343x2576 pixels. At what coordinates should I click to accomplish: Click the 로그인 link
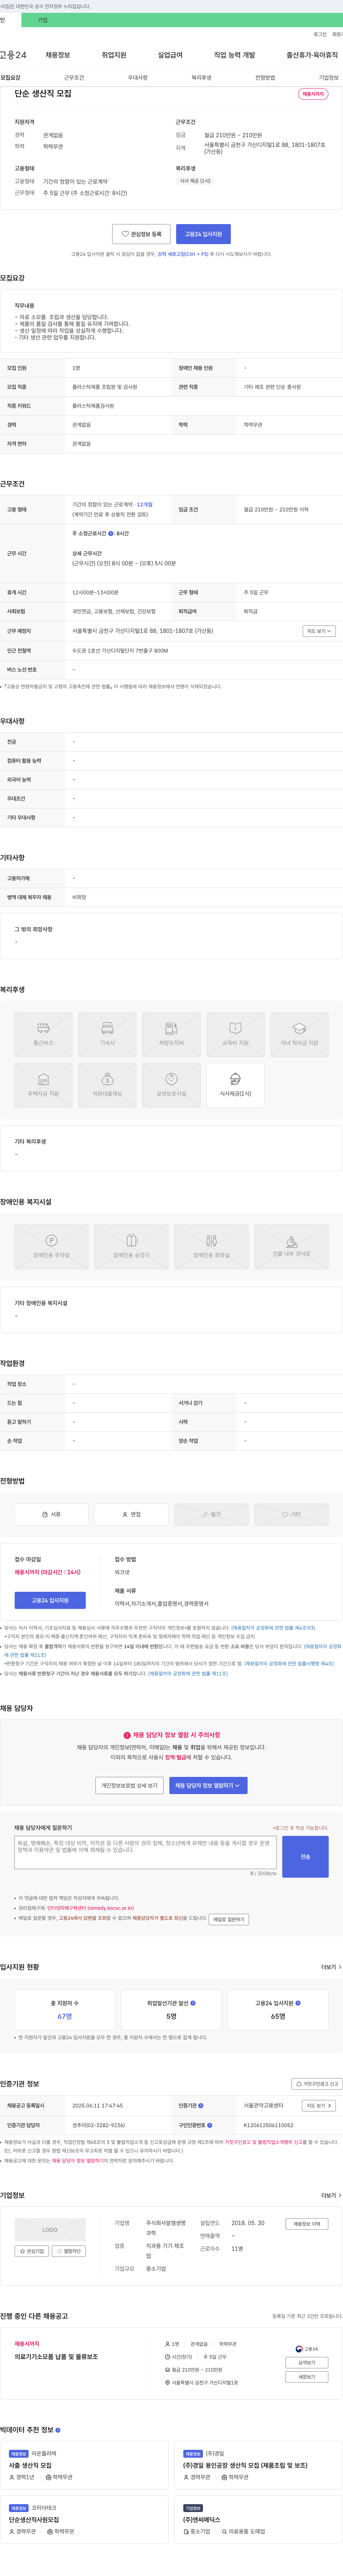pyautogui.click(x=320, y=34)
